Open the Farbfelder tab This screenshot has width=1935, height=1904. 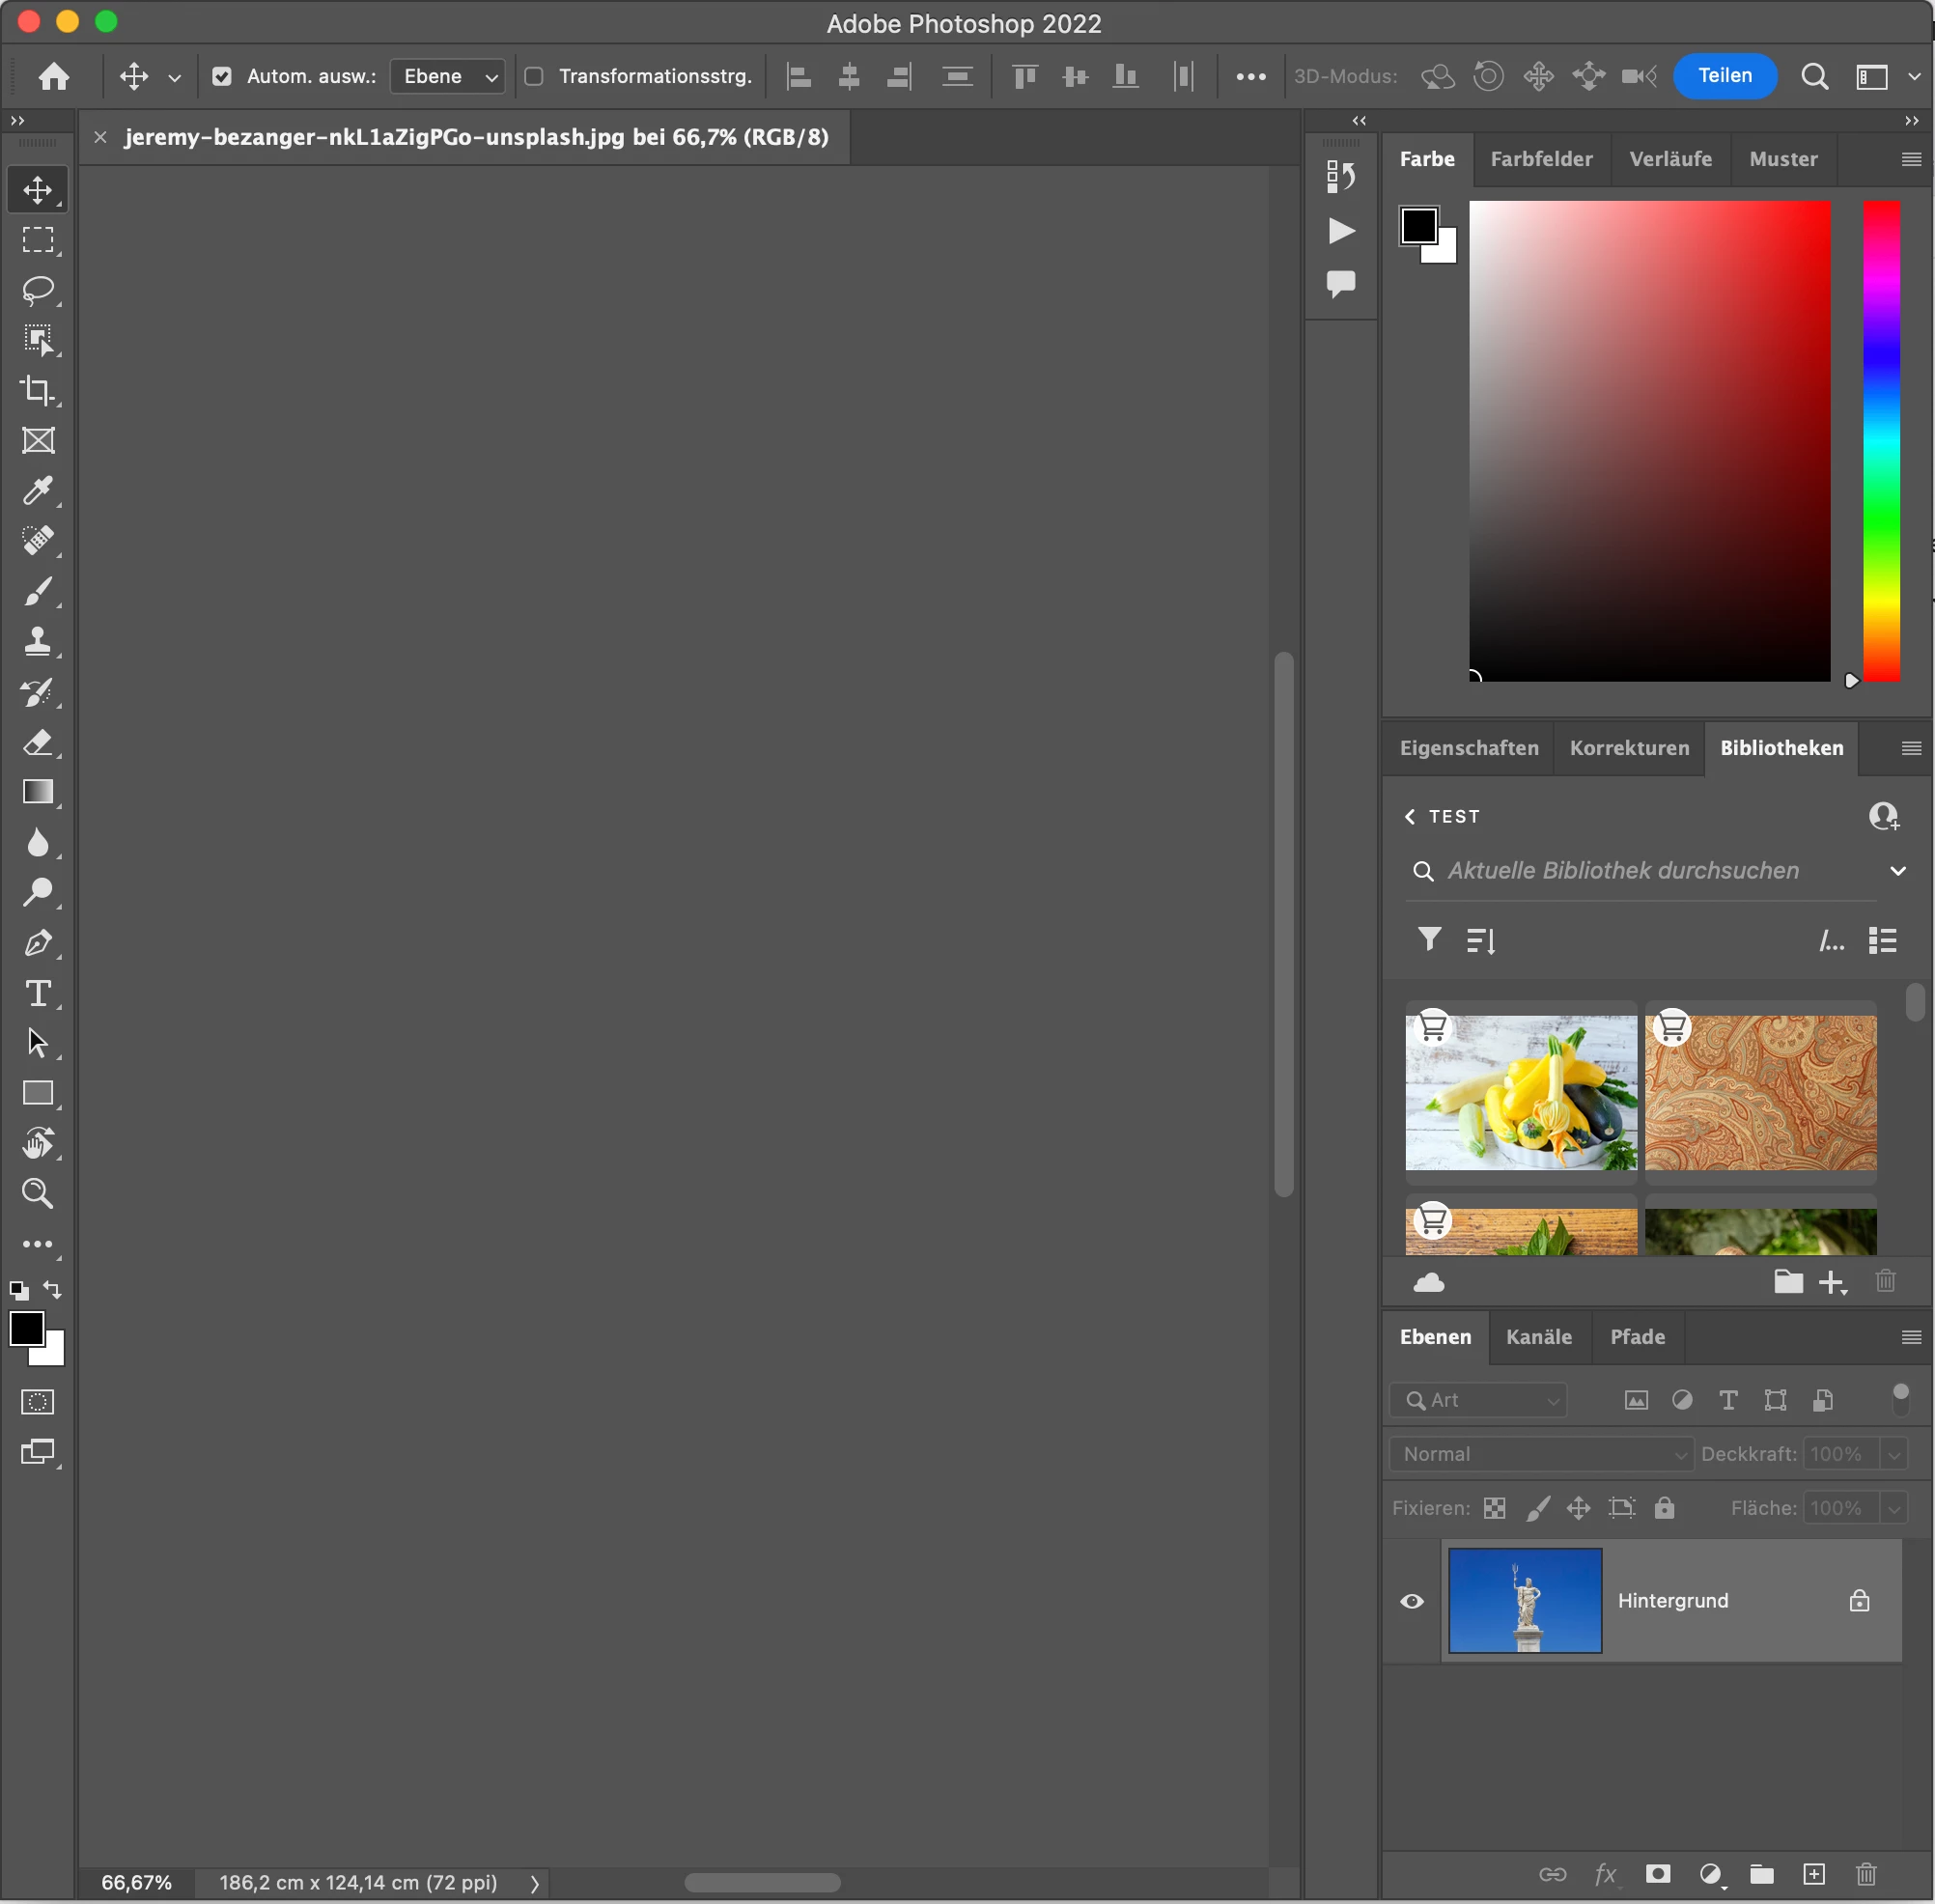pos(1541,159)
